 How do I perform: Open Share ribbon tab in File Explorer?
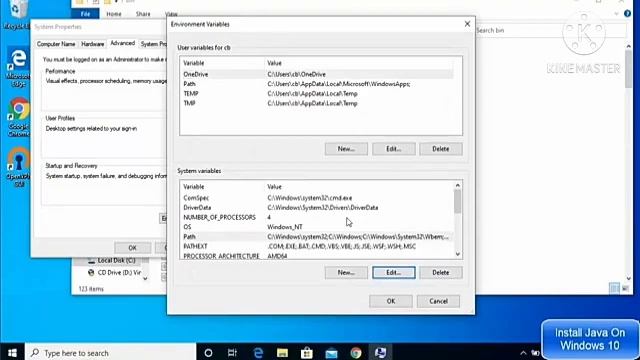pos(143,14)
